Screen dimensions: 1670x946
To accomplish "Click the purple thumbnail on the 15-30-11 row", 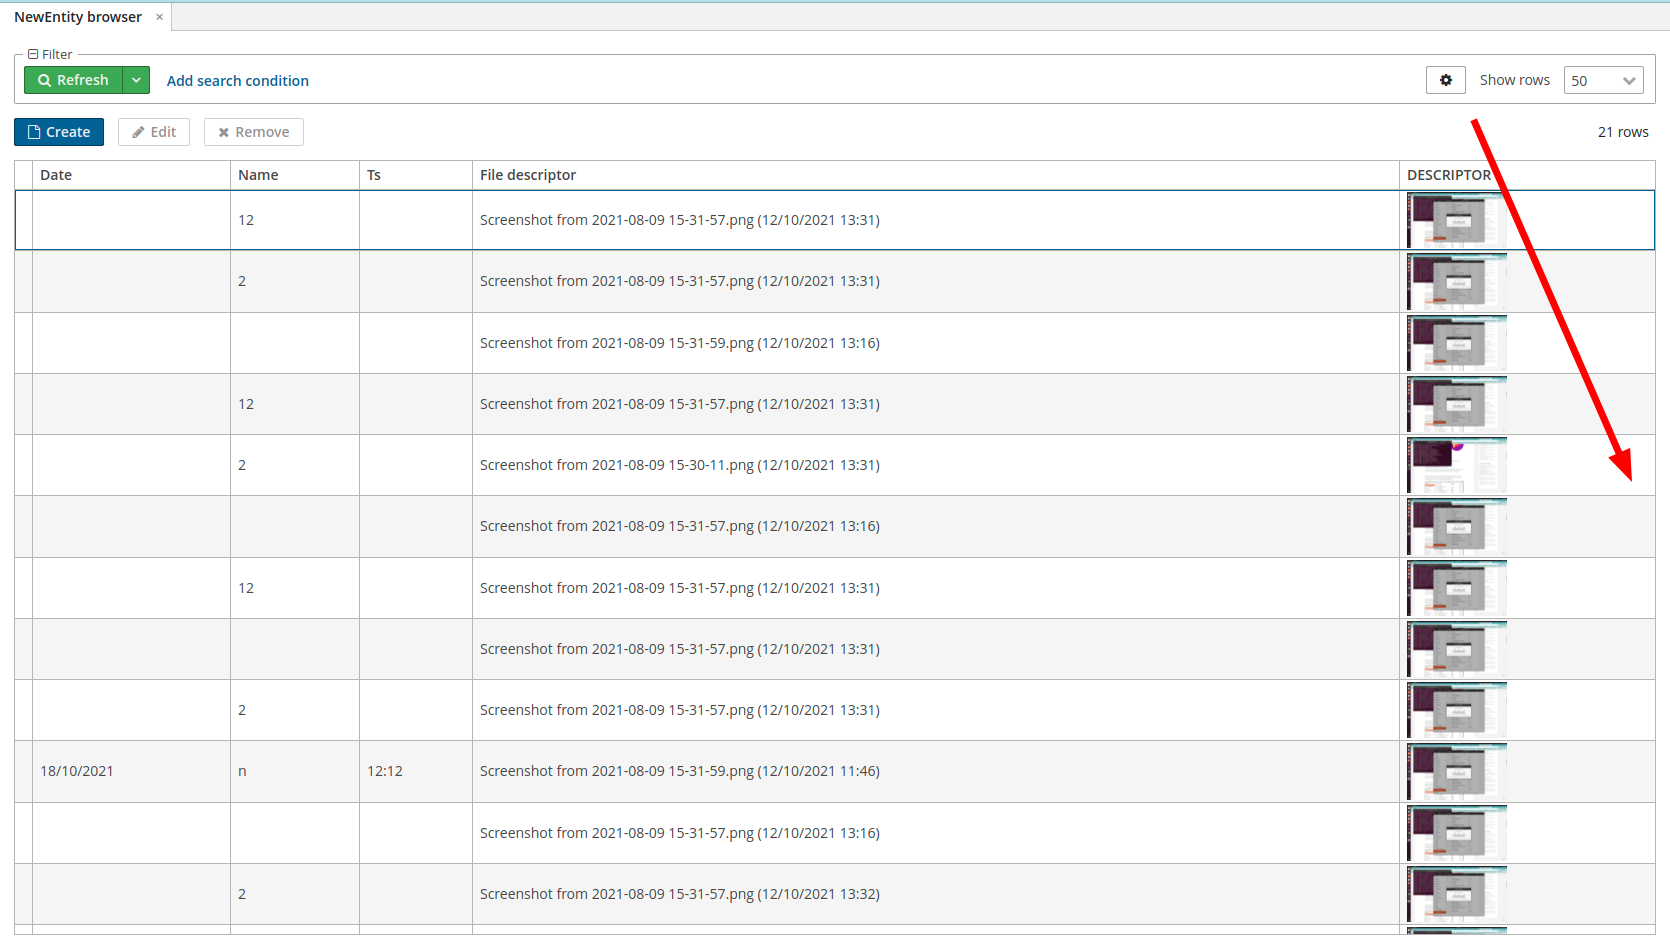I will click(x=1456, y=465).
